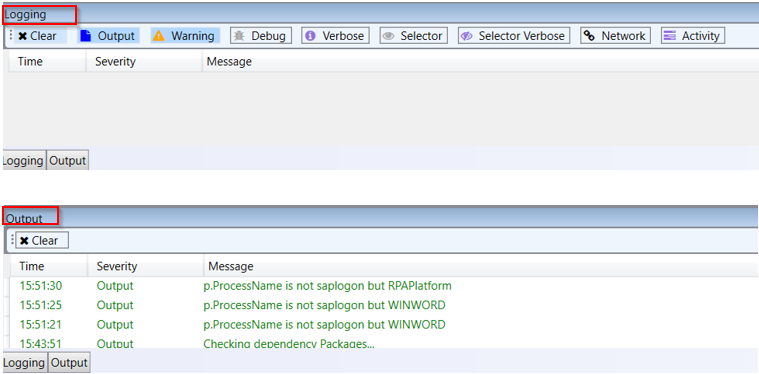The image size is (759, 374).
Task: Click the X icon of Output panel Clear
Action: tap(24, 241)
